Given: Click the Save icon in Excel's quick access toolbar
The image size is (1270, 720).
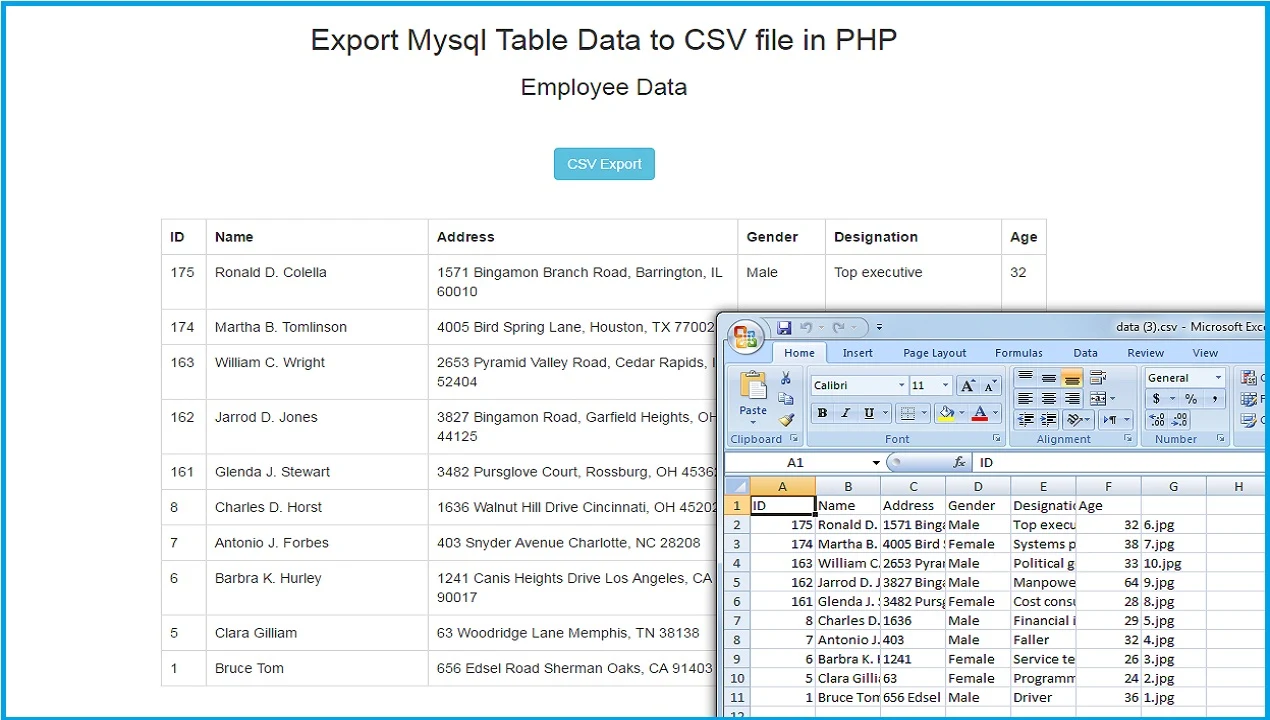Looking at the screenshot, I should coord(784,327).
